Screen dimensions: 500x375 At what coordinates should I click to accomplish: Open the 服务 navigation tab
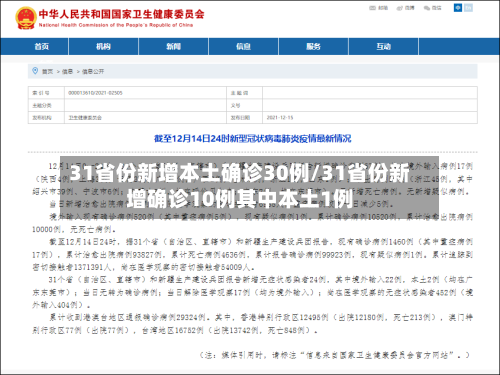313,46
